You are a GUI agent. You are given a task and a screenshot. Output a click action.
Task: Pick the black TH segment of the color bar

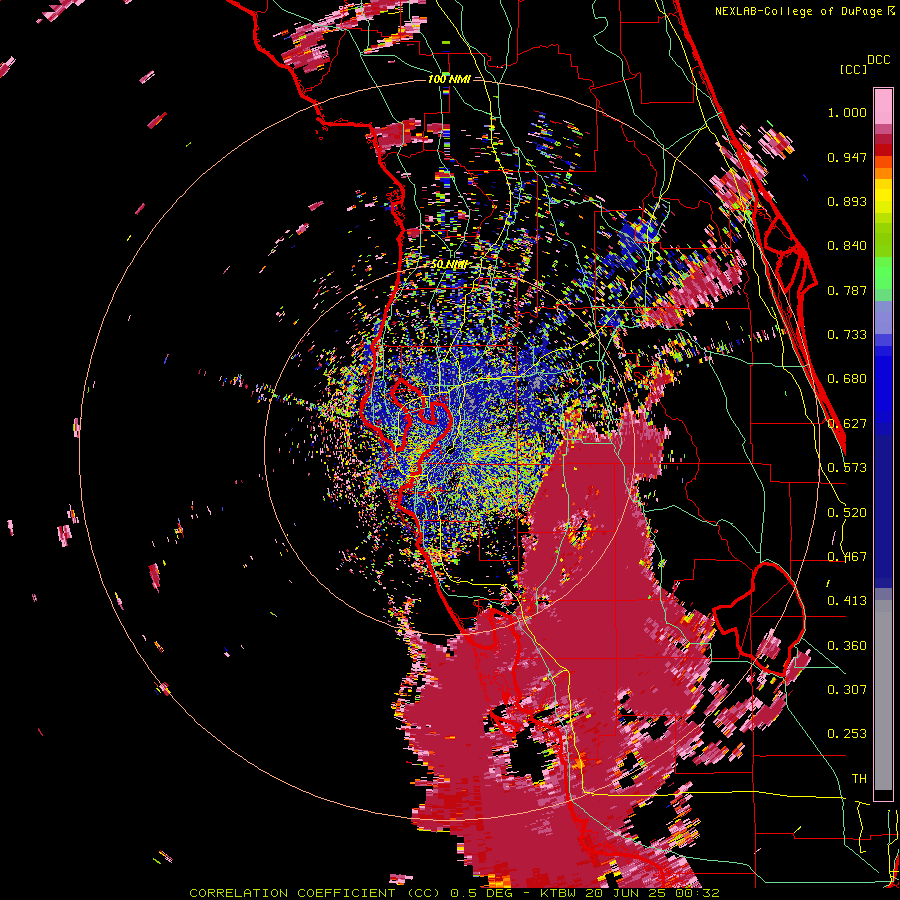[883, 795]
